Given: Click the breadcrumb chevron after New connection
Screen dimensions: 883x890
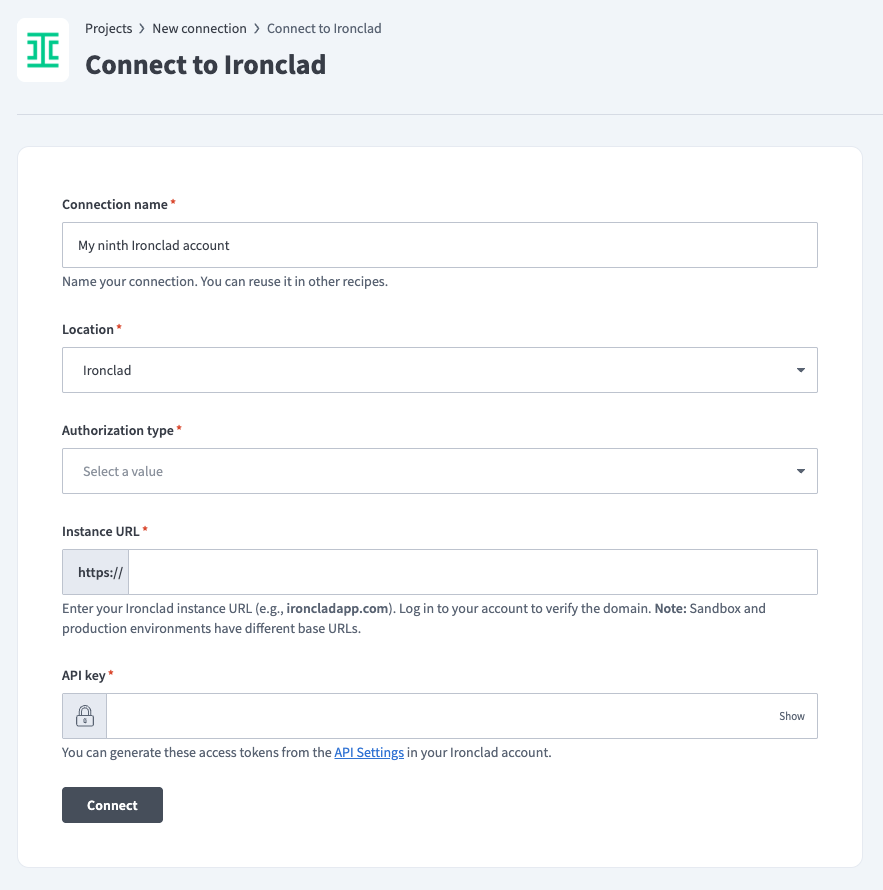Looking at the screenshot, I should pos(257,29).
